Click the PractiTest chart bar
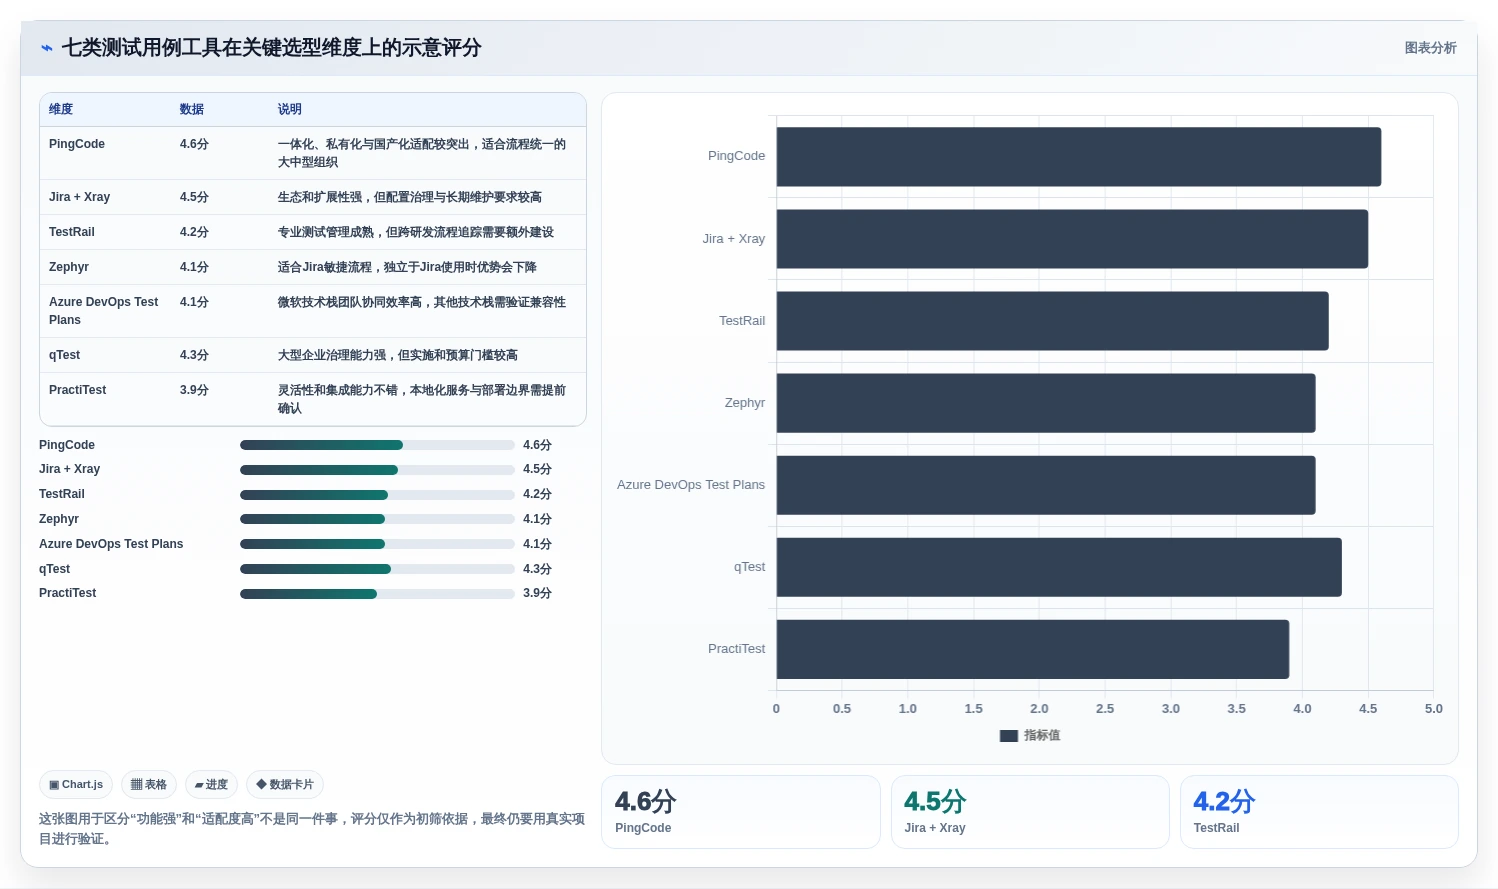 pyautogui.click(x=1033, y=649)
